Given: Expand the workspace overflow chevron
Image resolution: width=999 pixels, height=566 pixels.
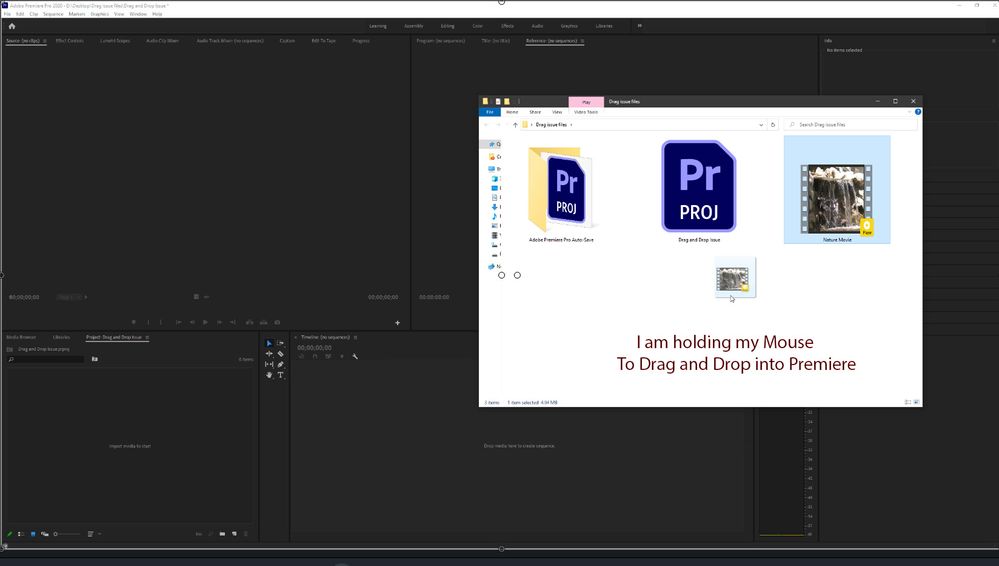Looking at the screenshot, I should [639, 26].
